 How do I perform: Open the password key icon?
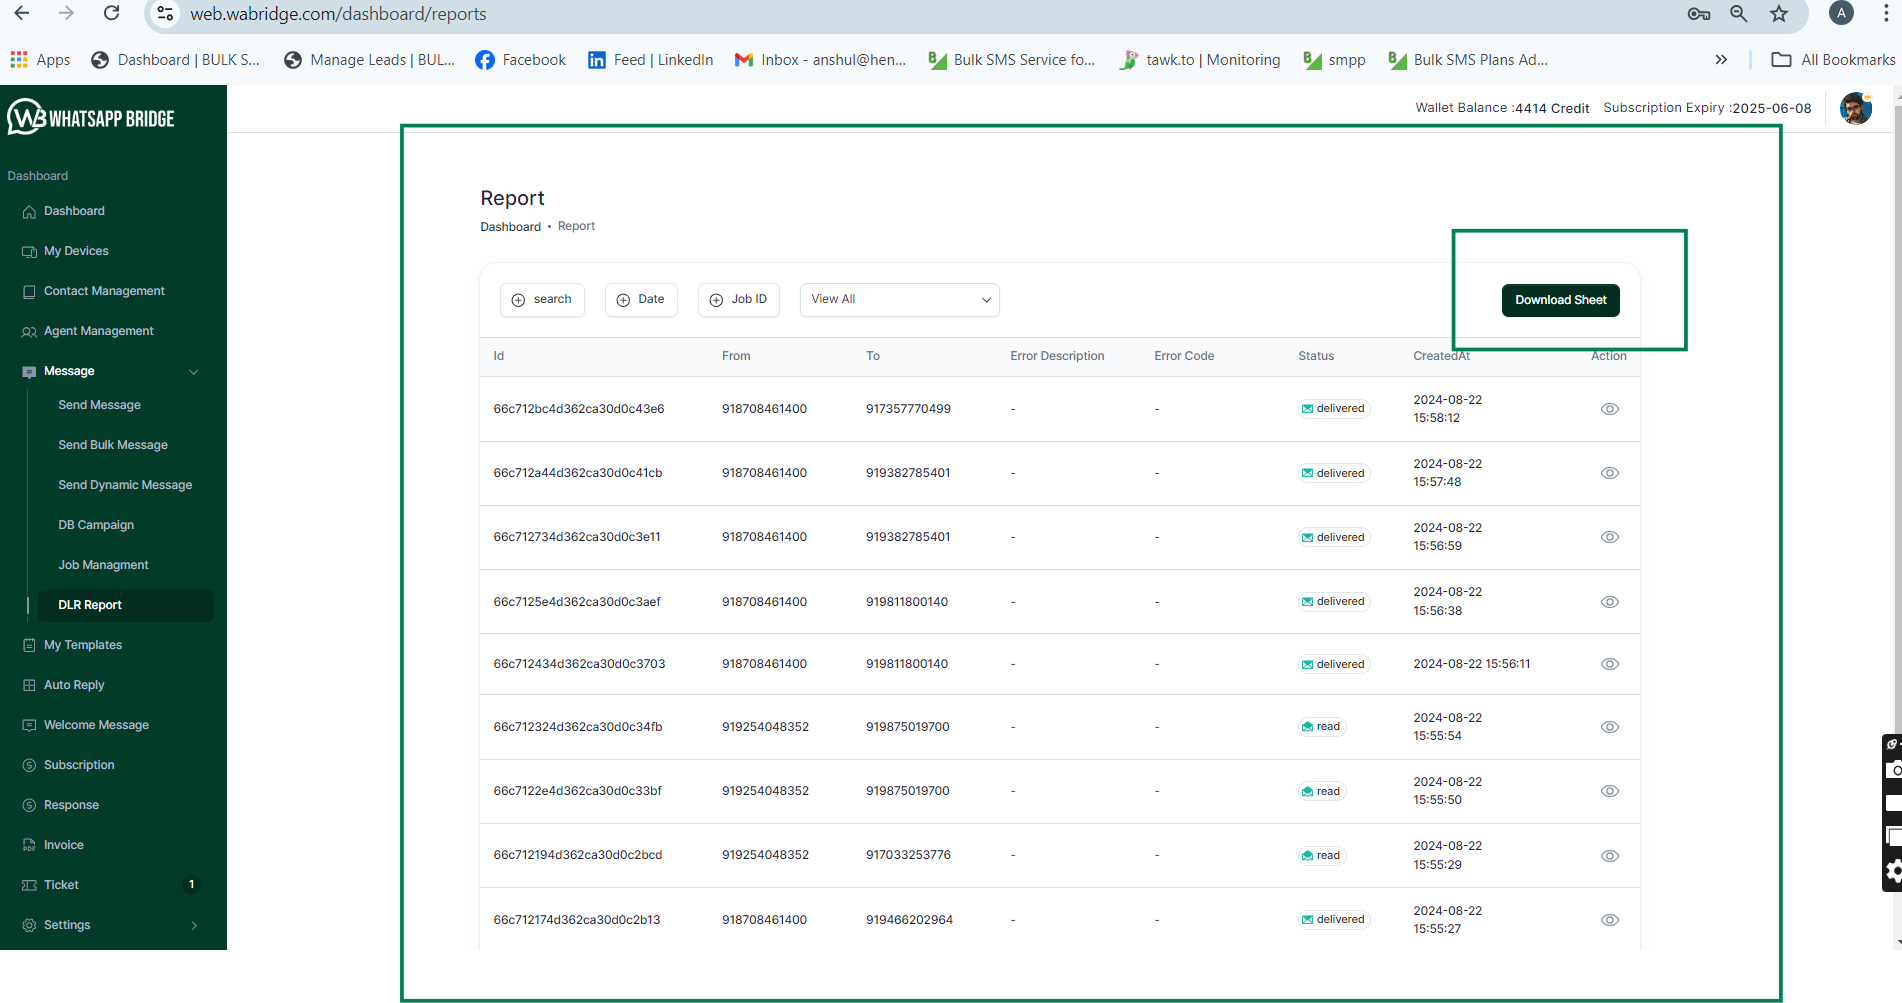click(1698, 13)
